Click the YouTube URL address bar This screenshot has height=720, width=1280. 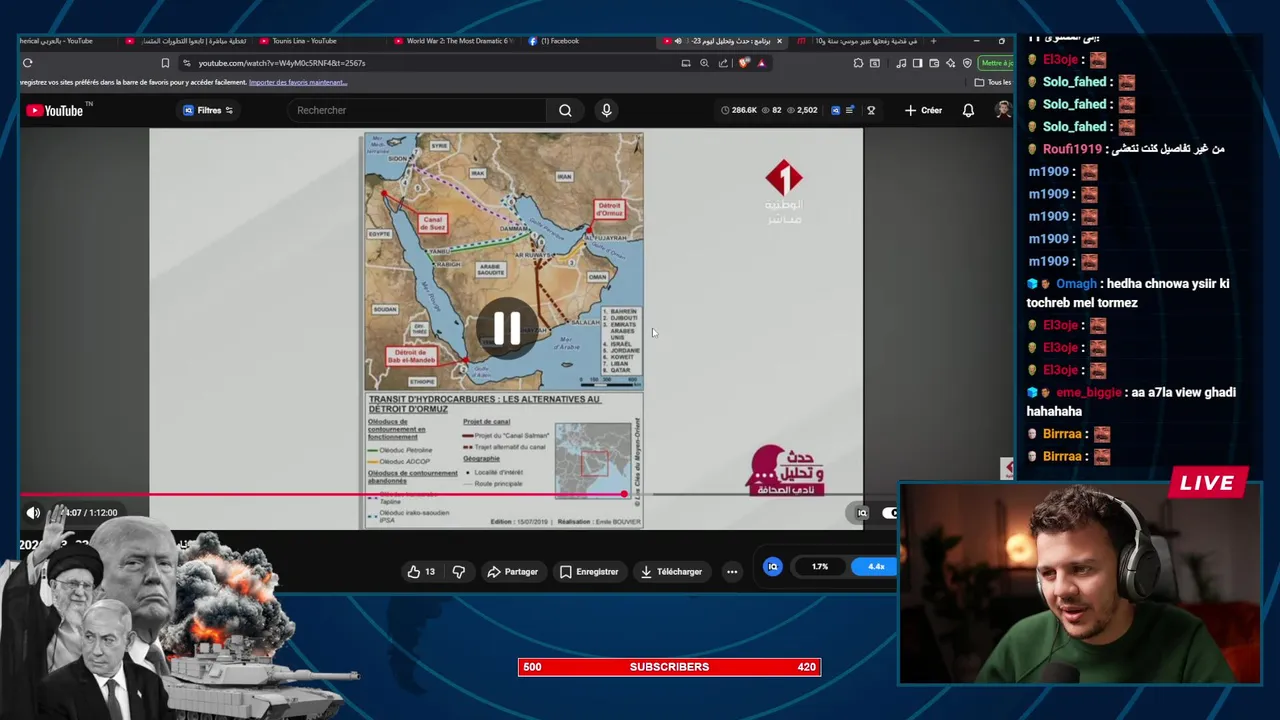pos(430,63)
